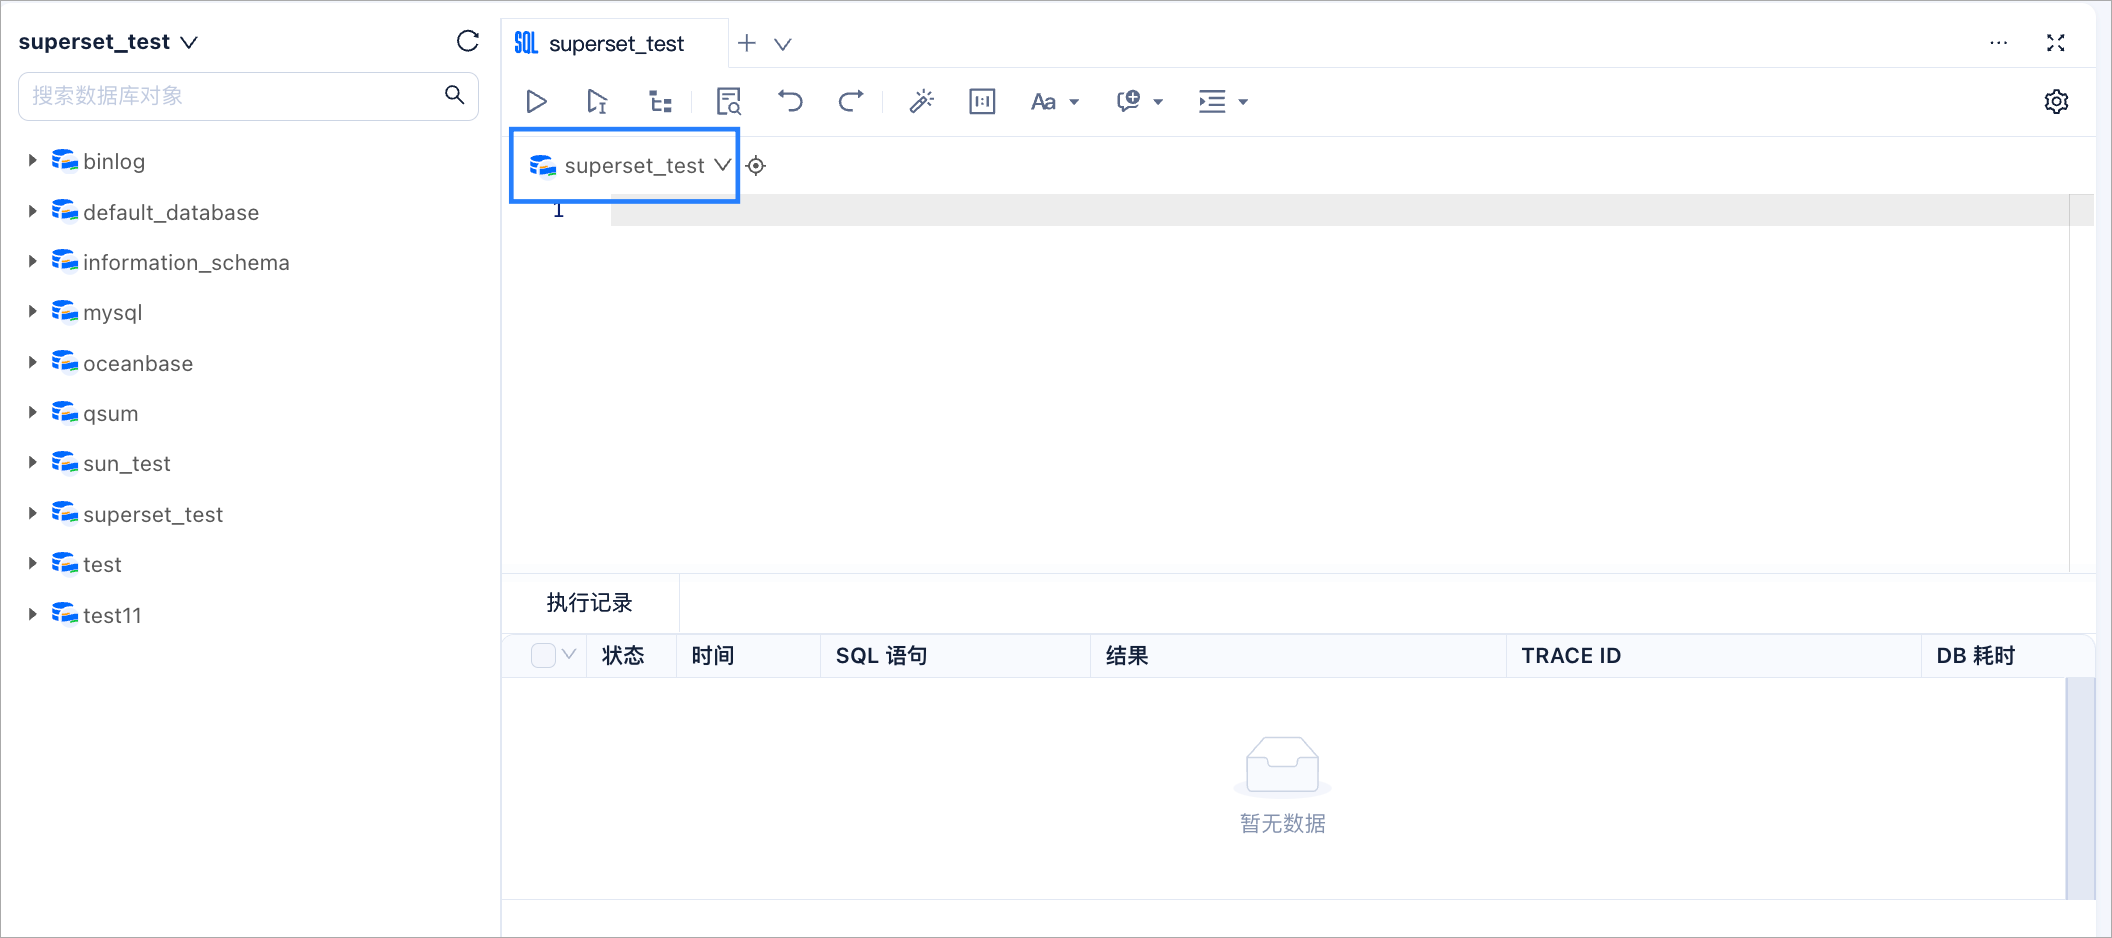Click the redo arrow icon
This screenshot has width=2112, height=938.
pos(850,101)
